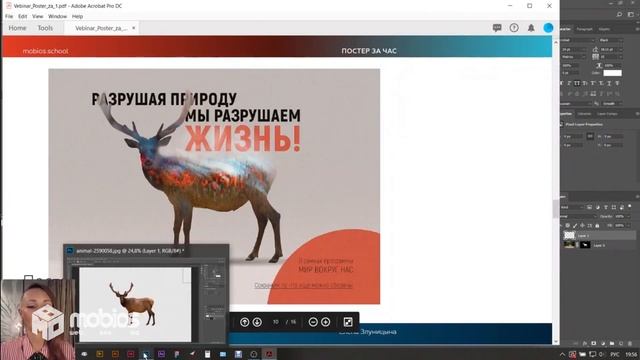
Task: Open the File menu in Acrobat
Action: click(9, 16)
